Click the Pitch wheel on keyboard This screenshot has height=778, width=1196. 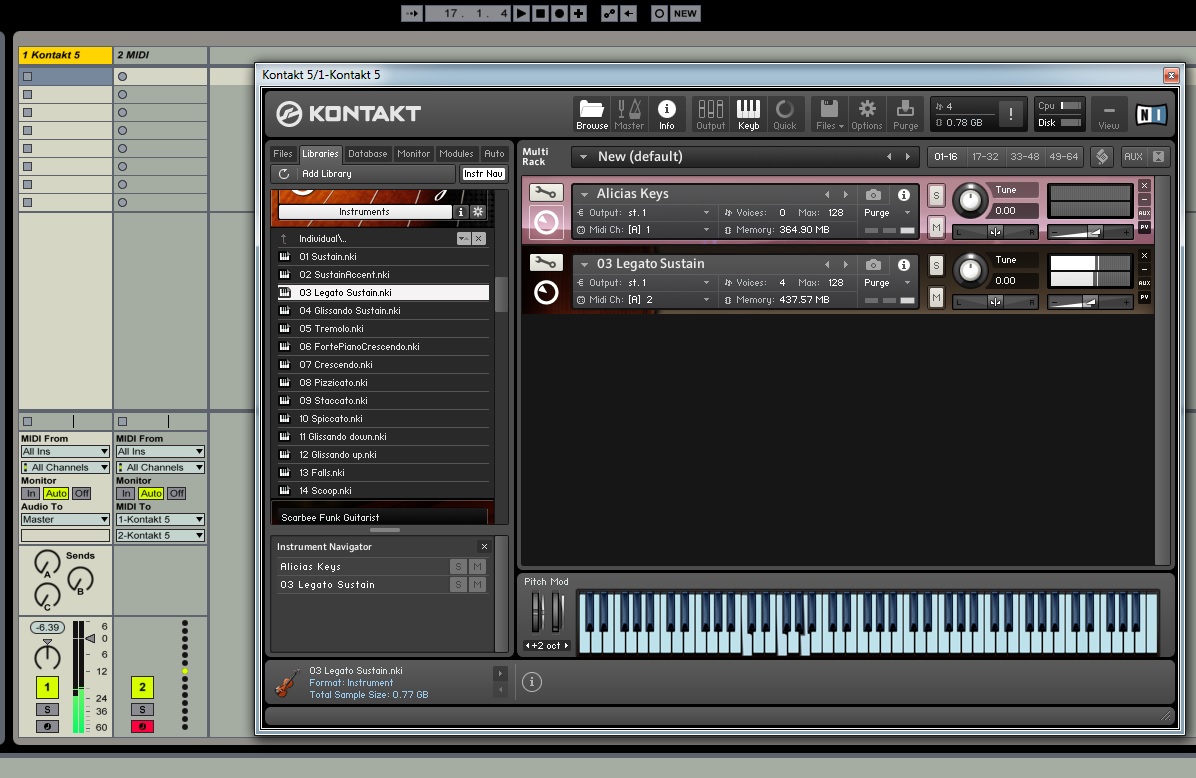(537, 612)
